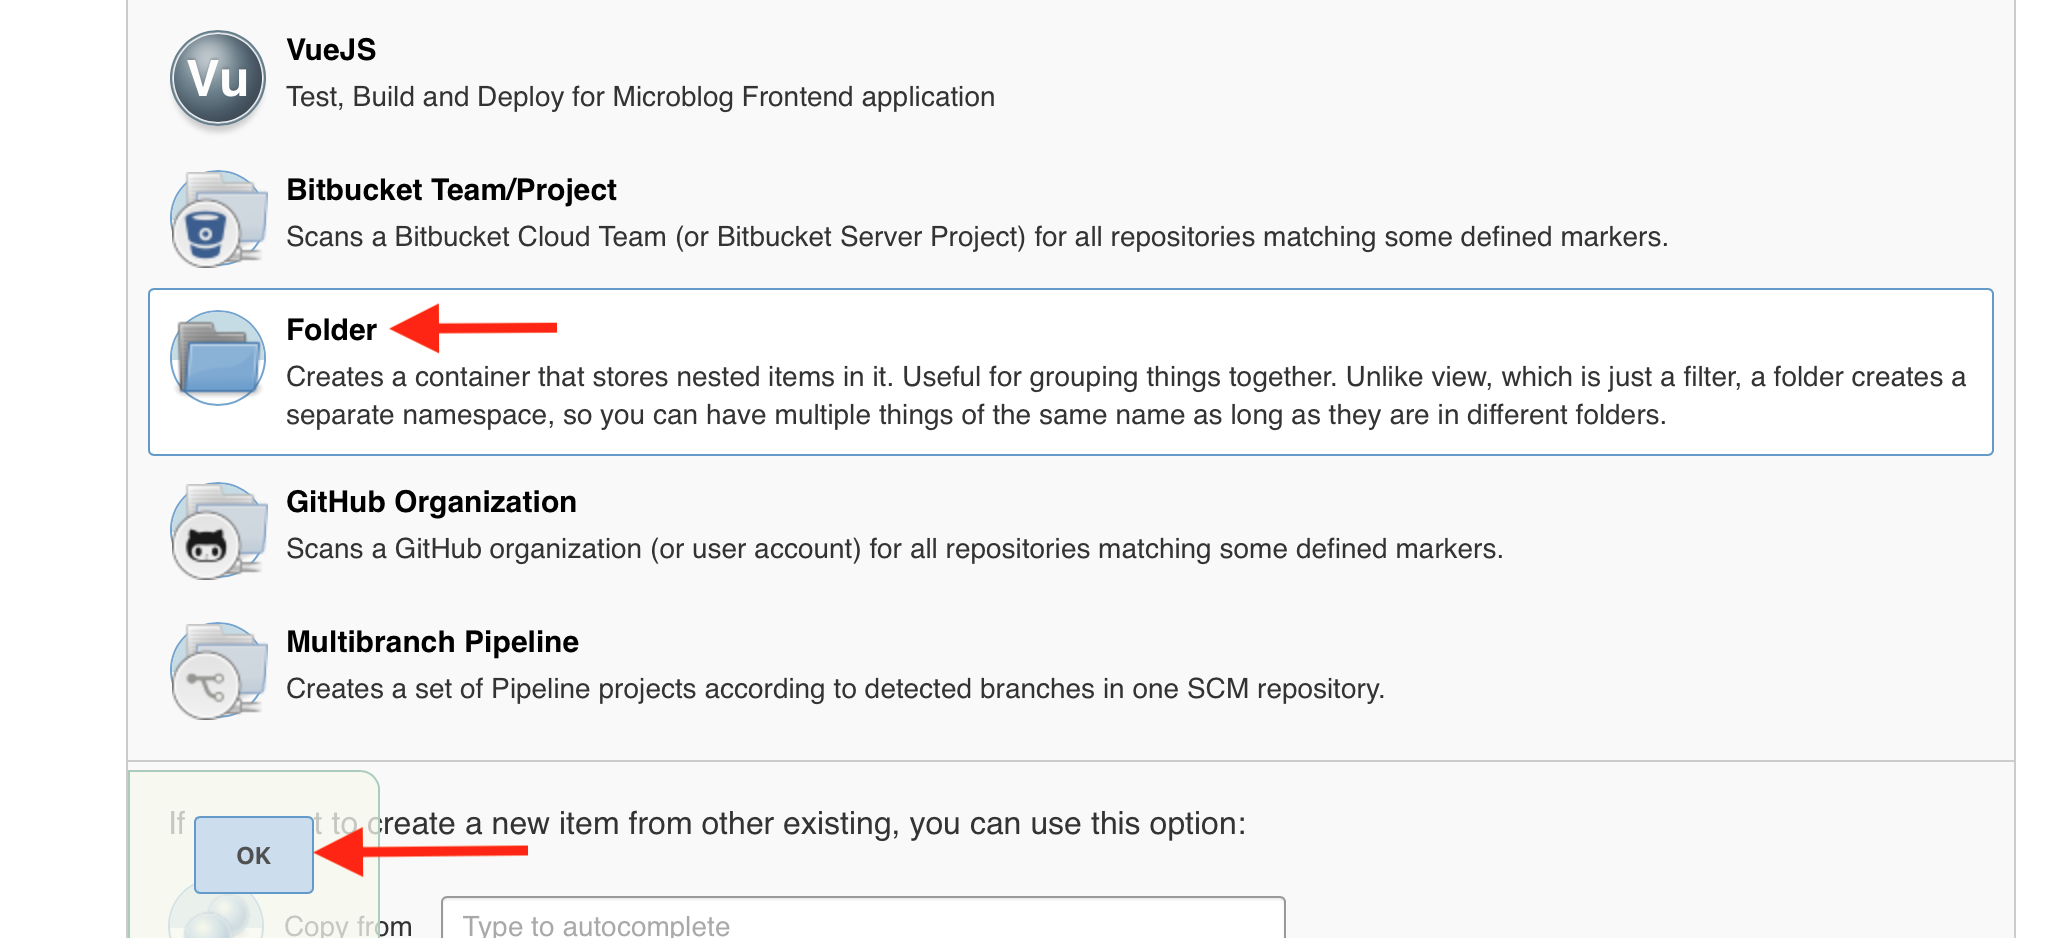The image size is (2064, 938).
Task: Choose the Multibranch Pipeline title
Action: (x=432, y=641)
